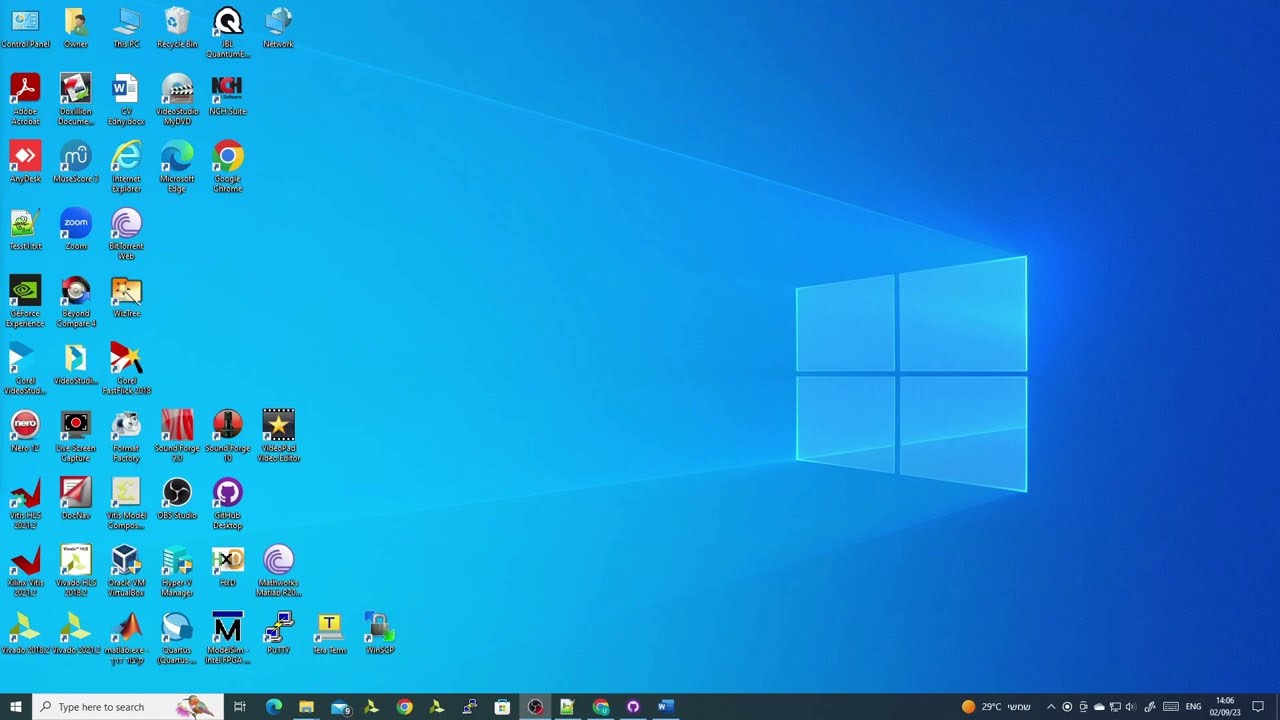Open the OBS Studio desktop shortcut

click(177, 498)
